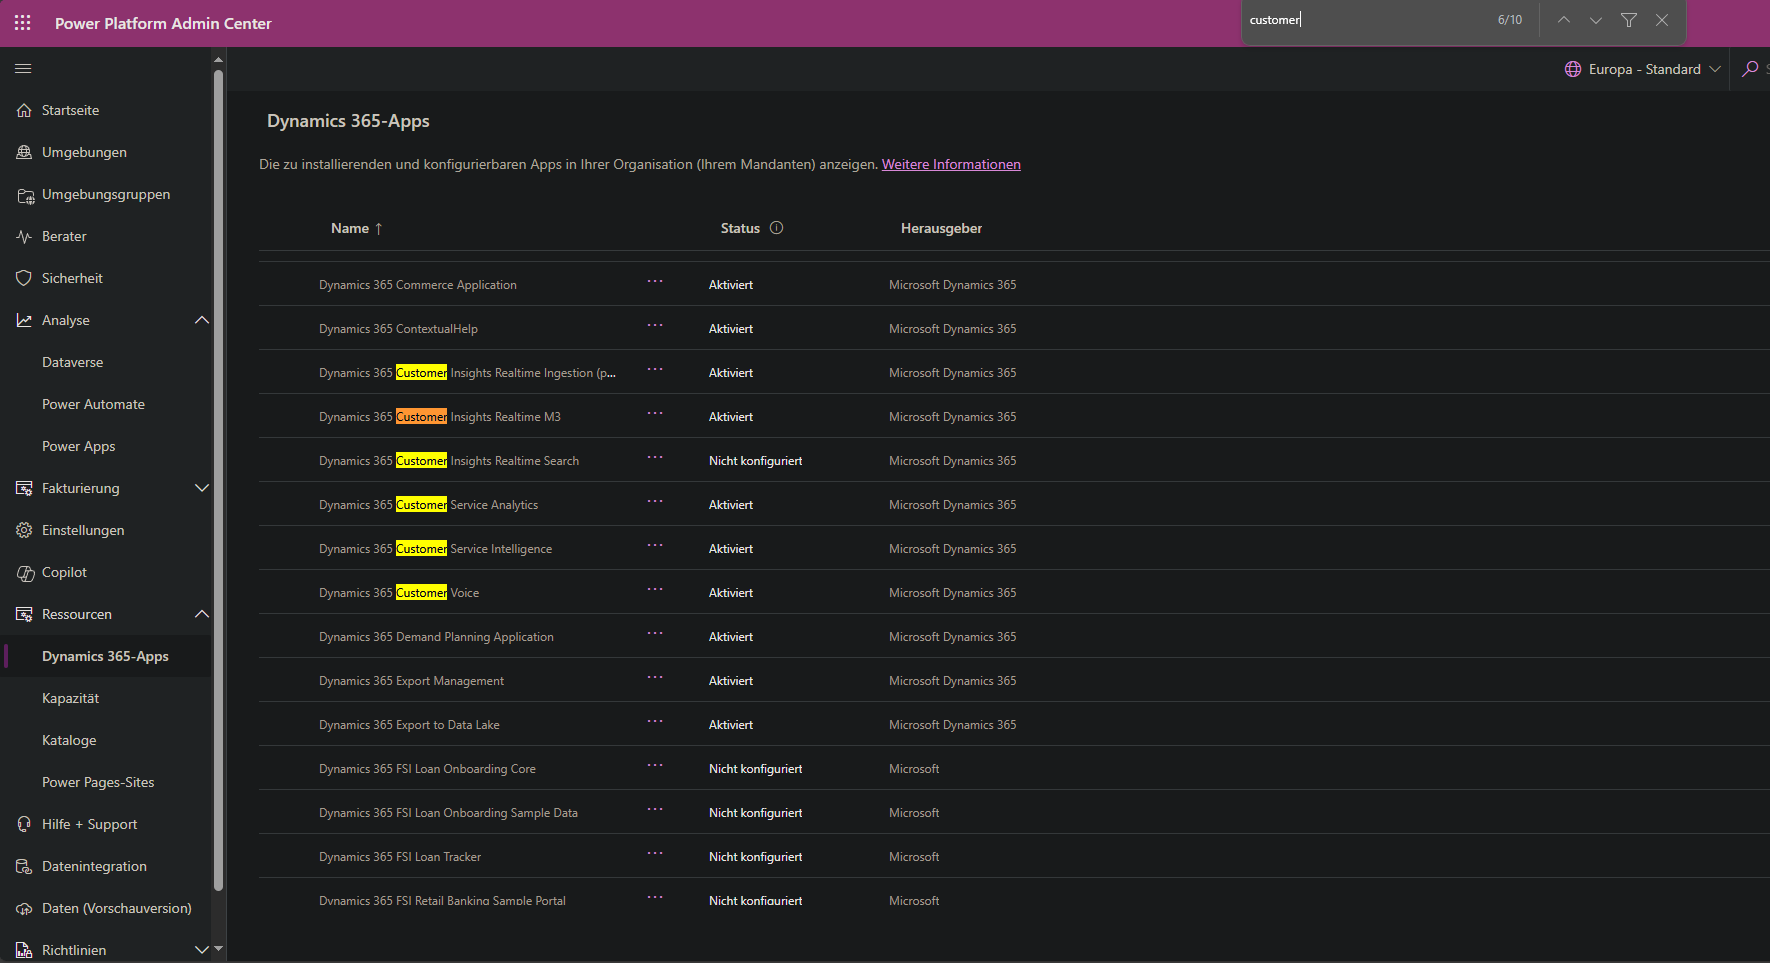Collapse the navigation hamburger menu

coord(23,69)
